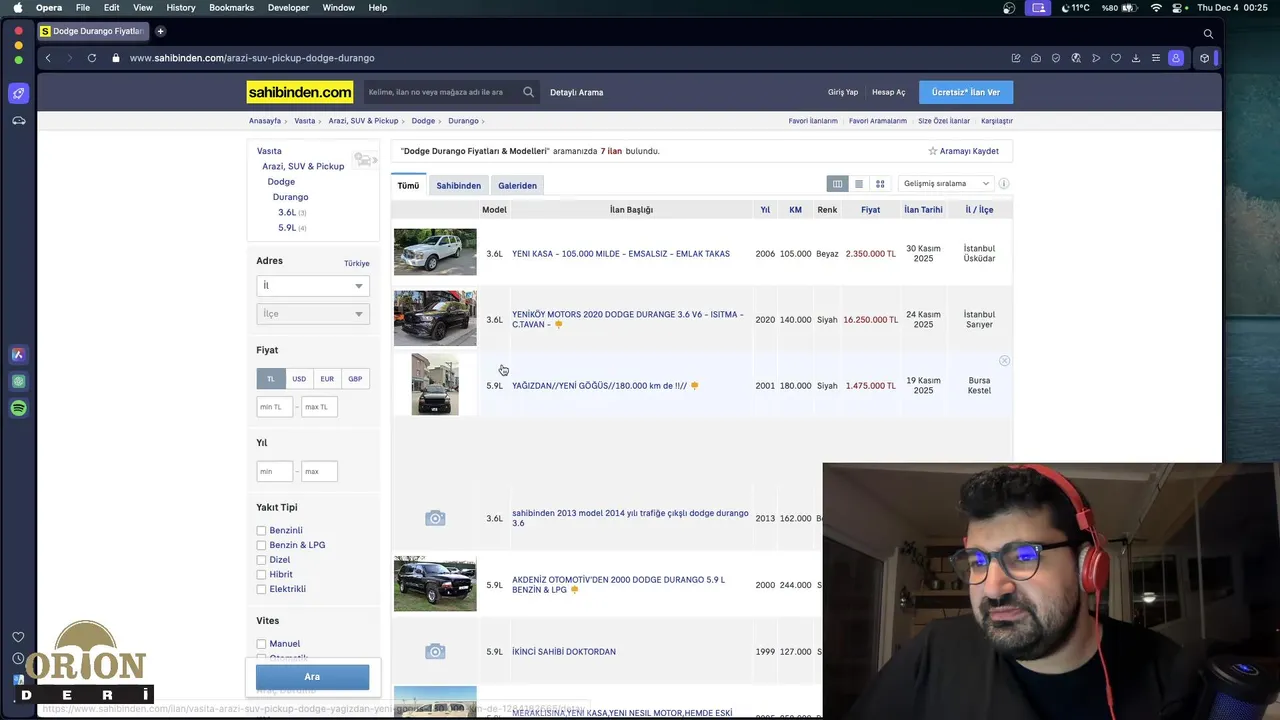The width and height of the screenshot is (1280, 720).
Task: Click the min TL price input field
Action: click(x=275, y=407)
